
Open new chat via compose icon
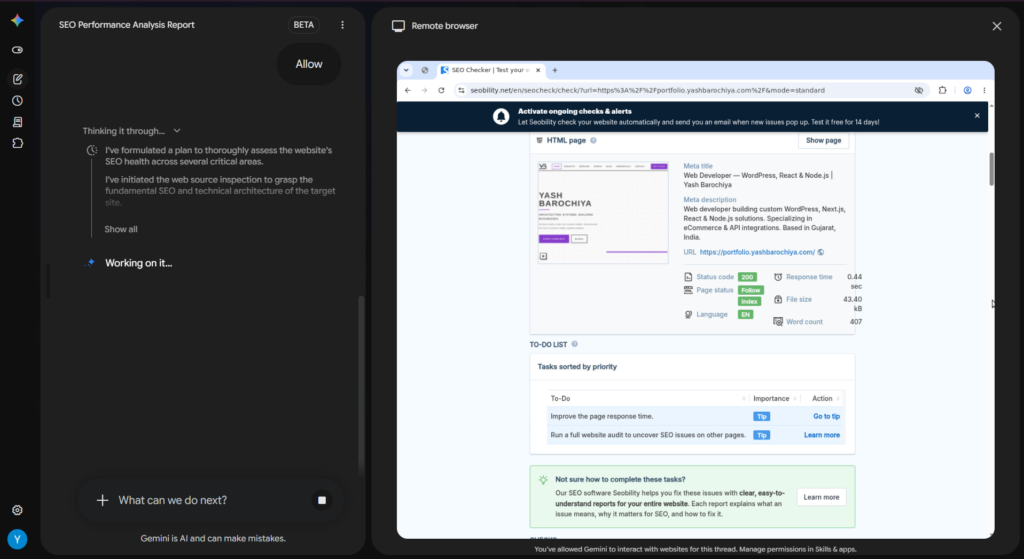pyautogui.click(x=18, y=79)
